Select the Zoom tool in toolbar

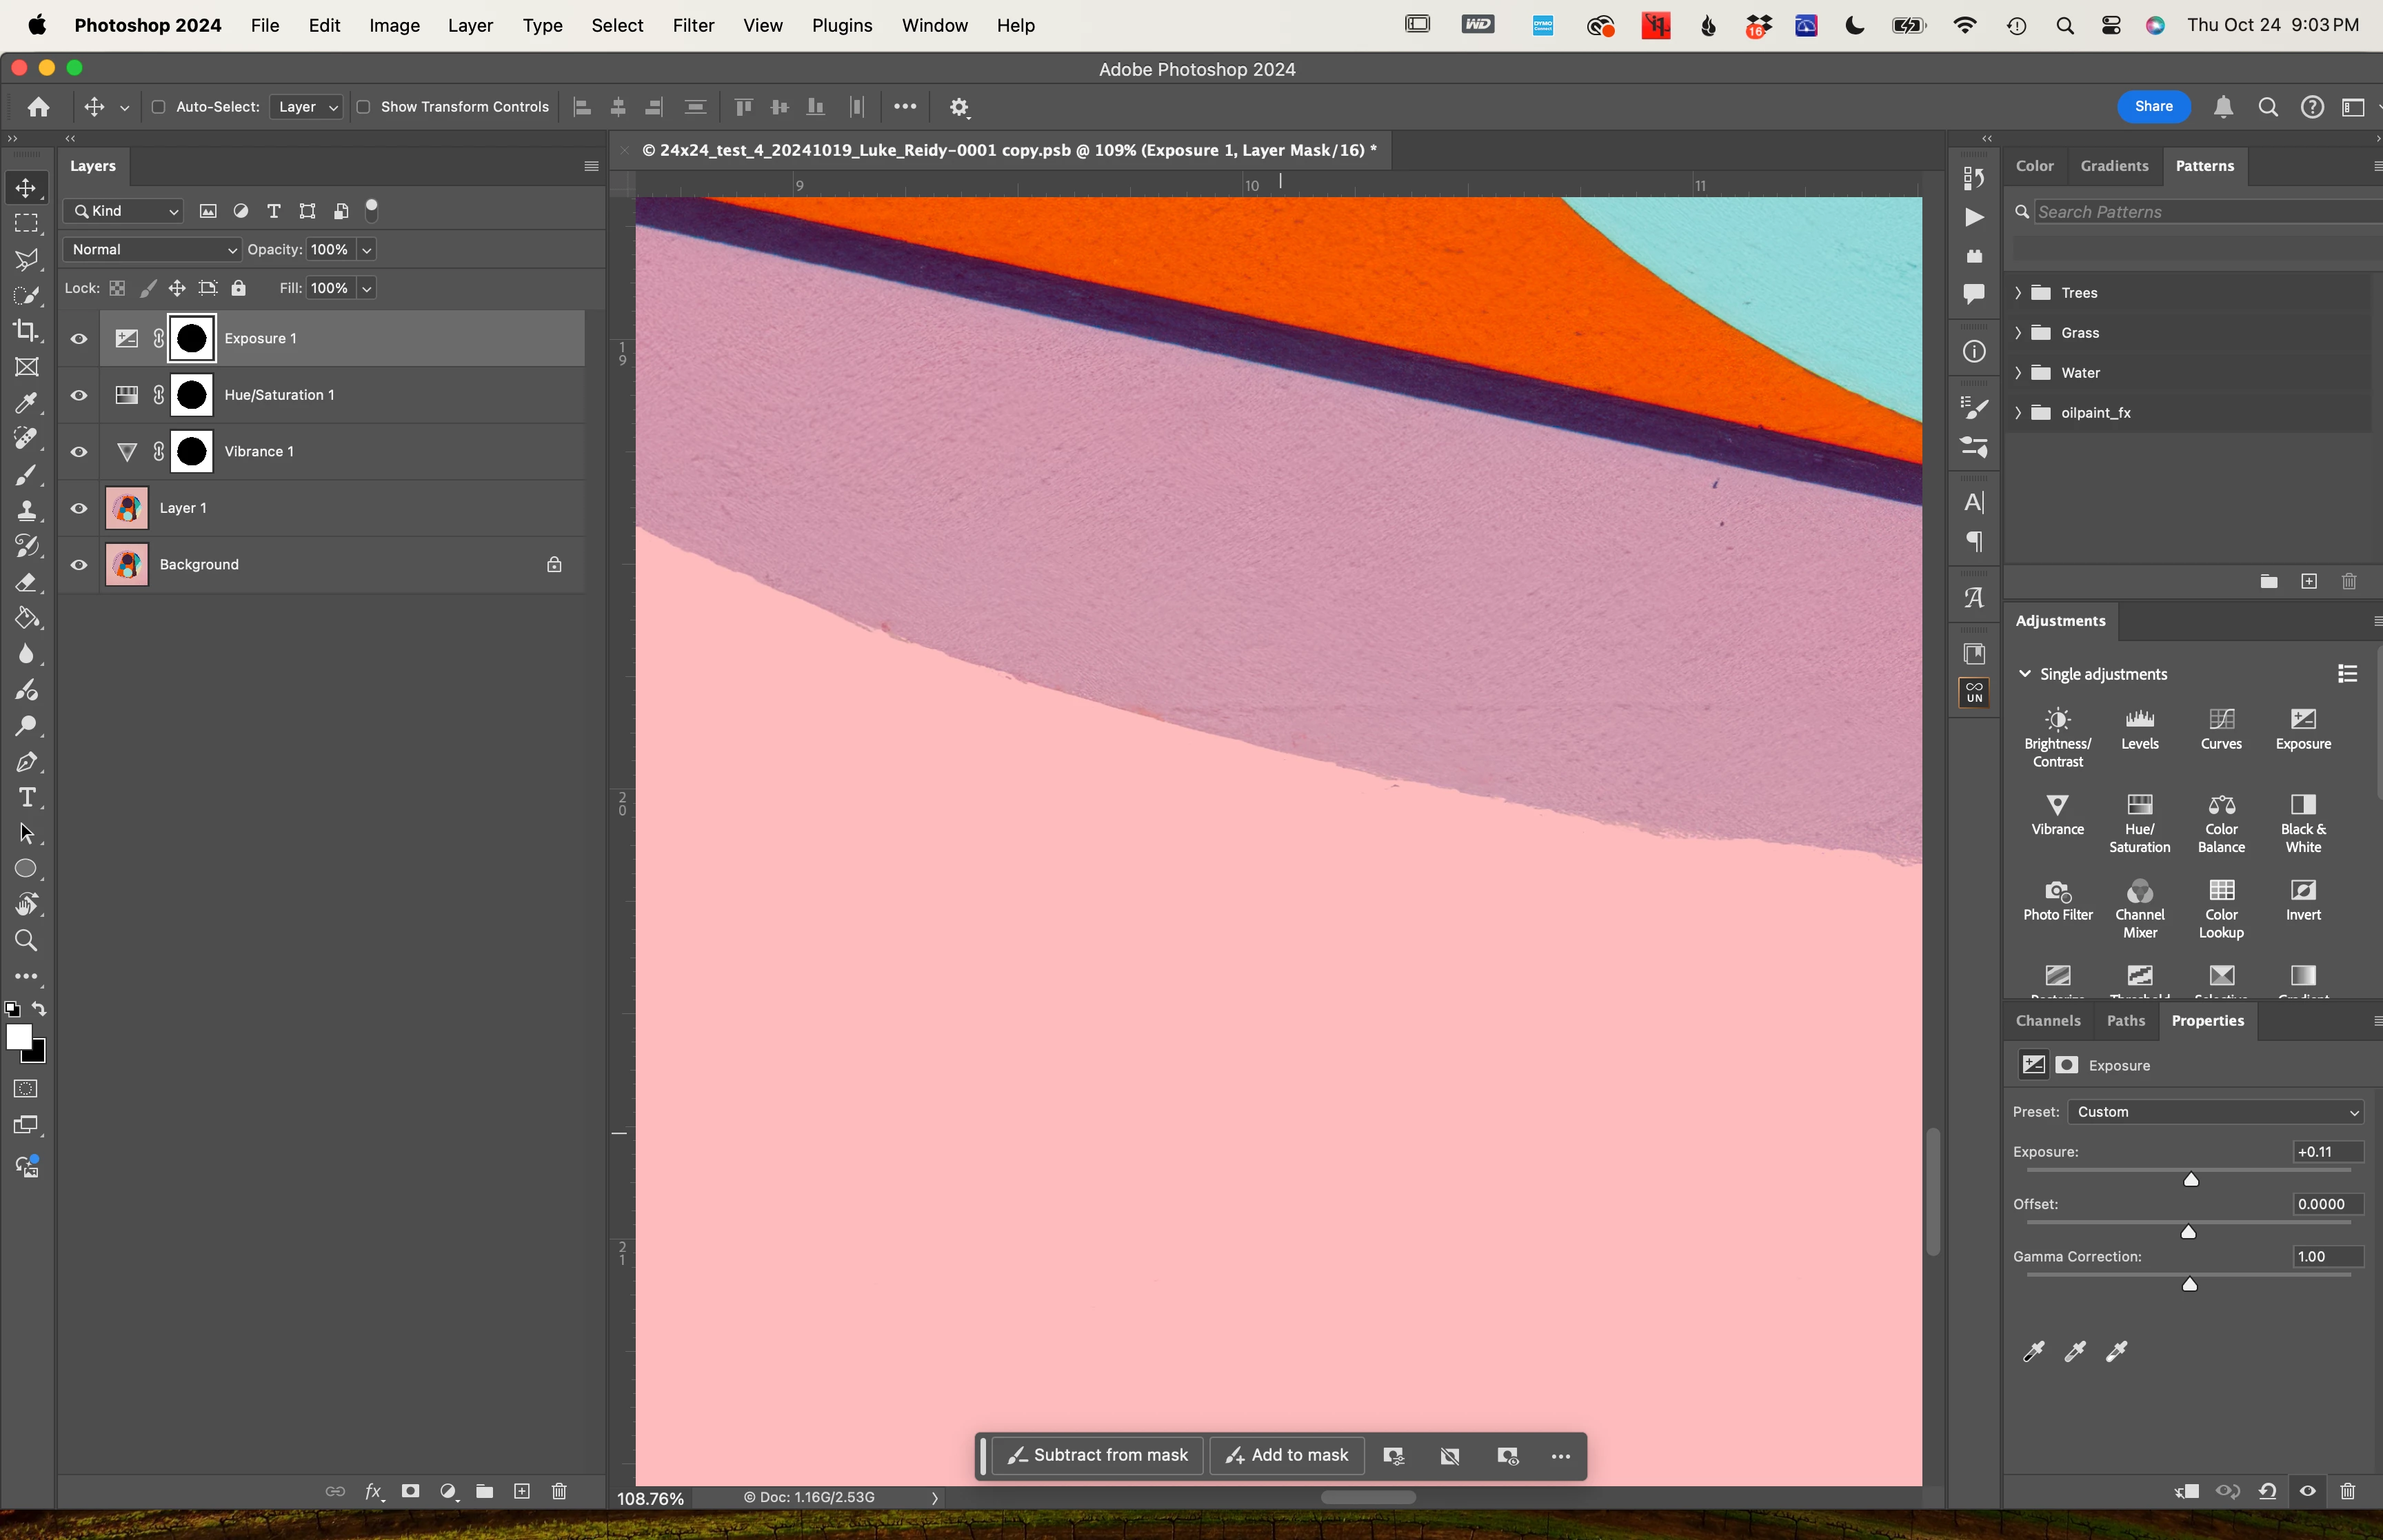pos(26,940)
